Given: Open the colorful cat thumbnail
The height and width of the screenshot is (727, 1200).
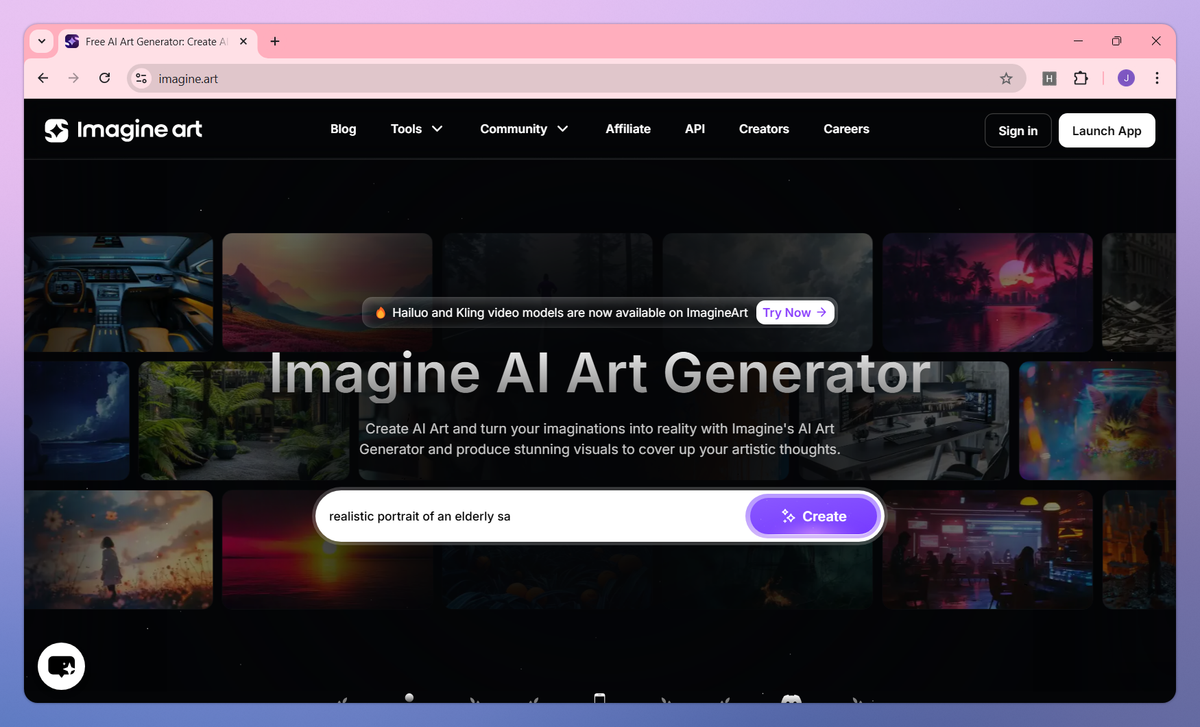Looking at the screenshot, I should point(1098,421).
